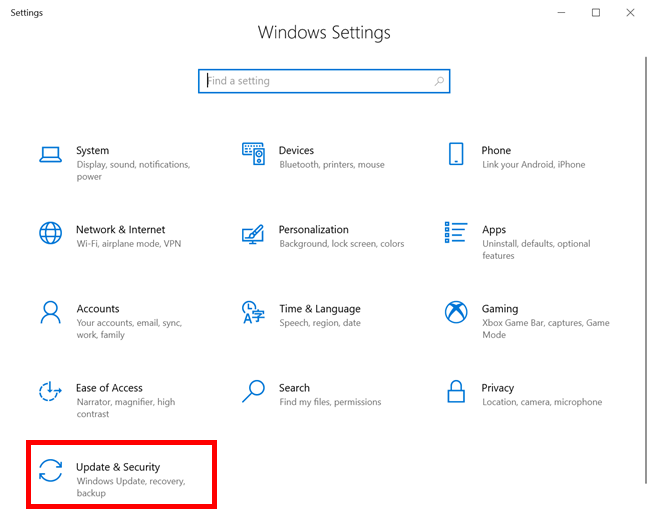Click 'Windows Update, recovery, backup' text
The width and height of the screenshot is (648, 510).
(x=131, y=487)
